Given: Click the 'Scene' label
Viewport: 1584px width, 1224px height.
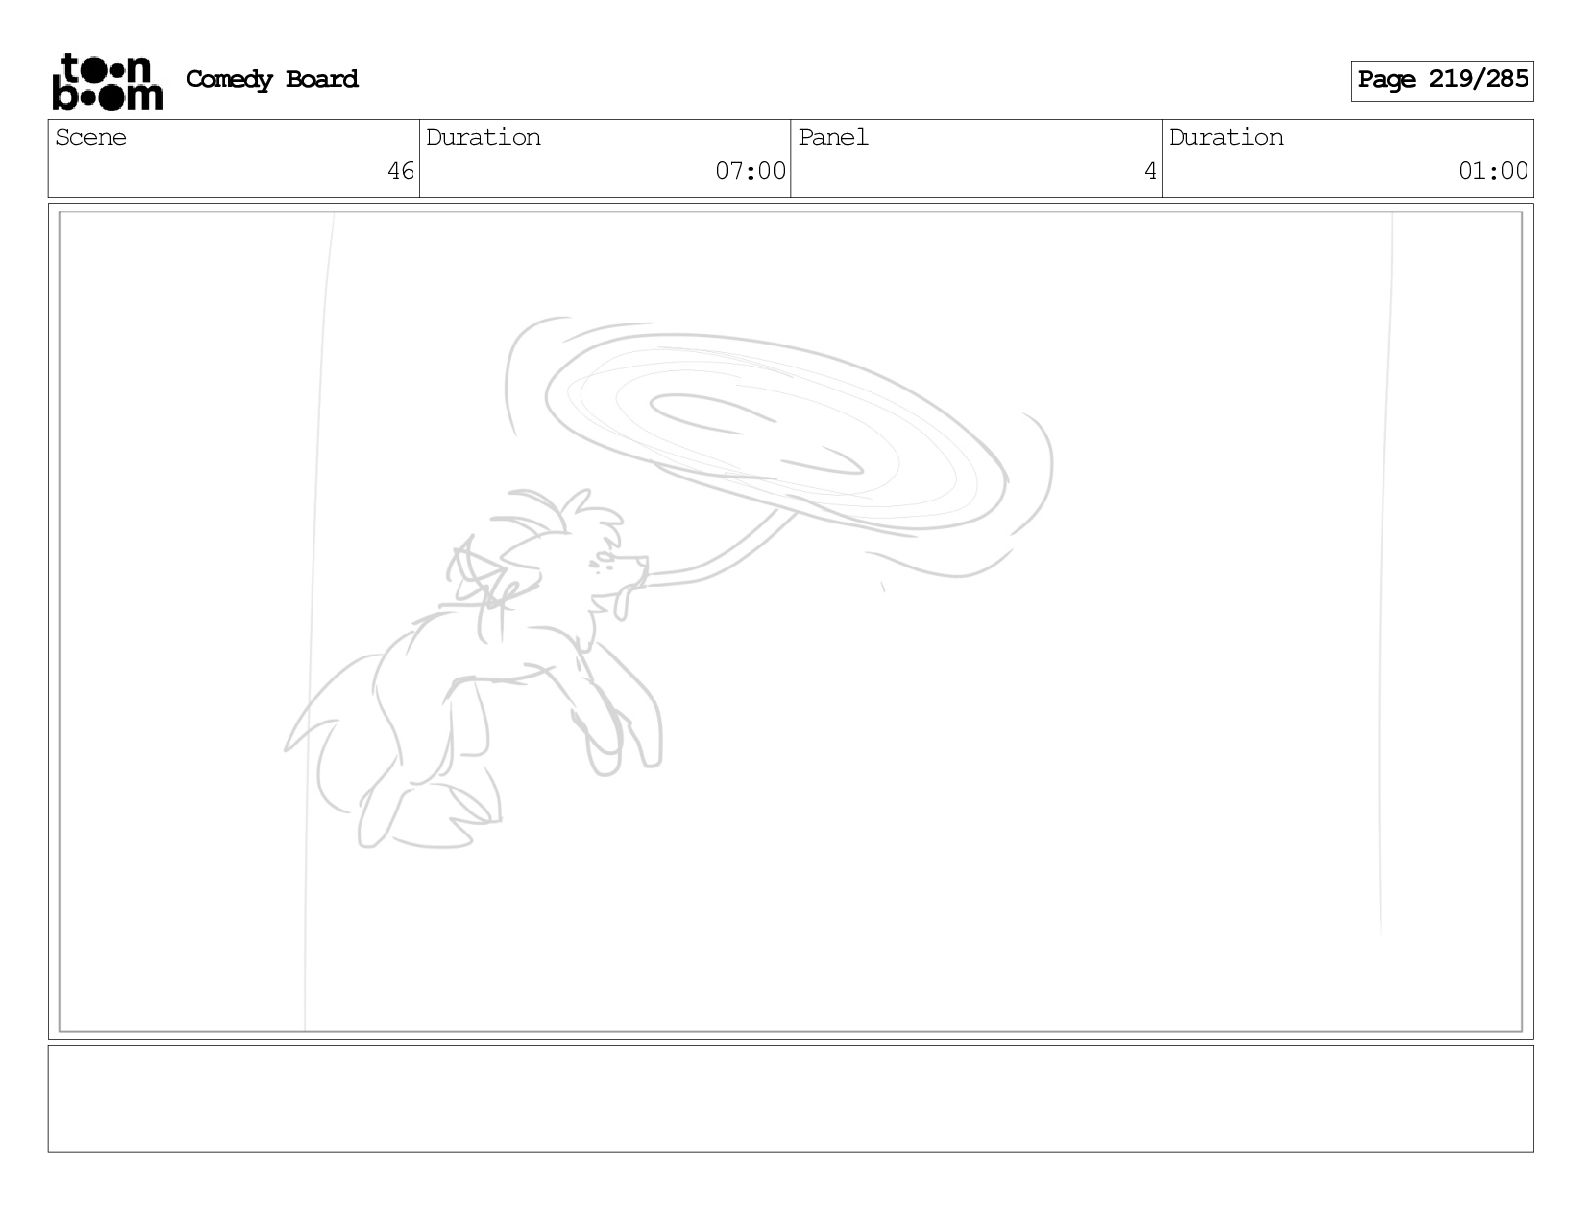Looking at the screenshot, I should click(91, 137).
